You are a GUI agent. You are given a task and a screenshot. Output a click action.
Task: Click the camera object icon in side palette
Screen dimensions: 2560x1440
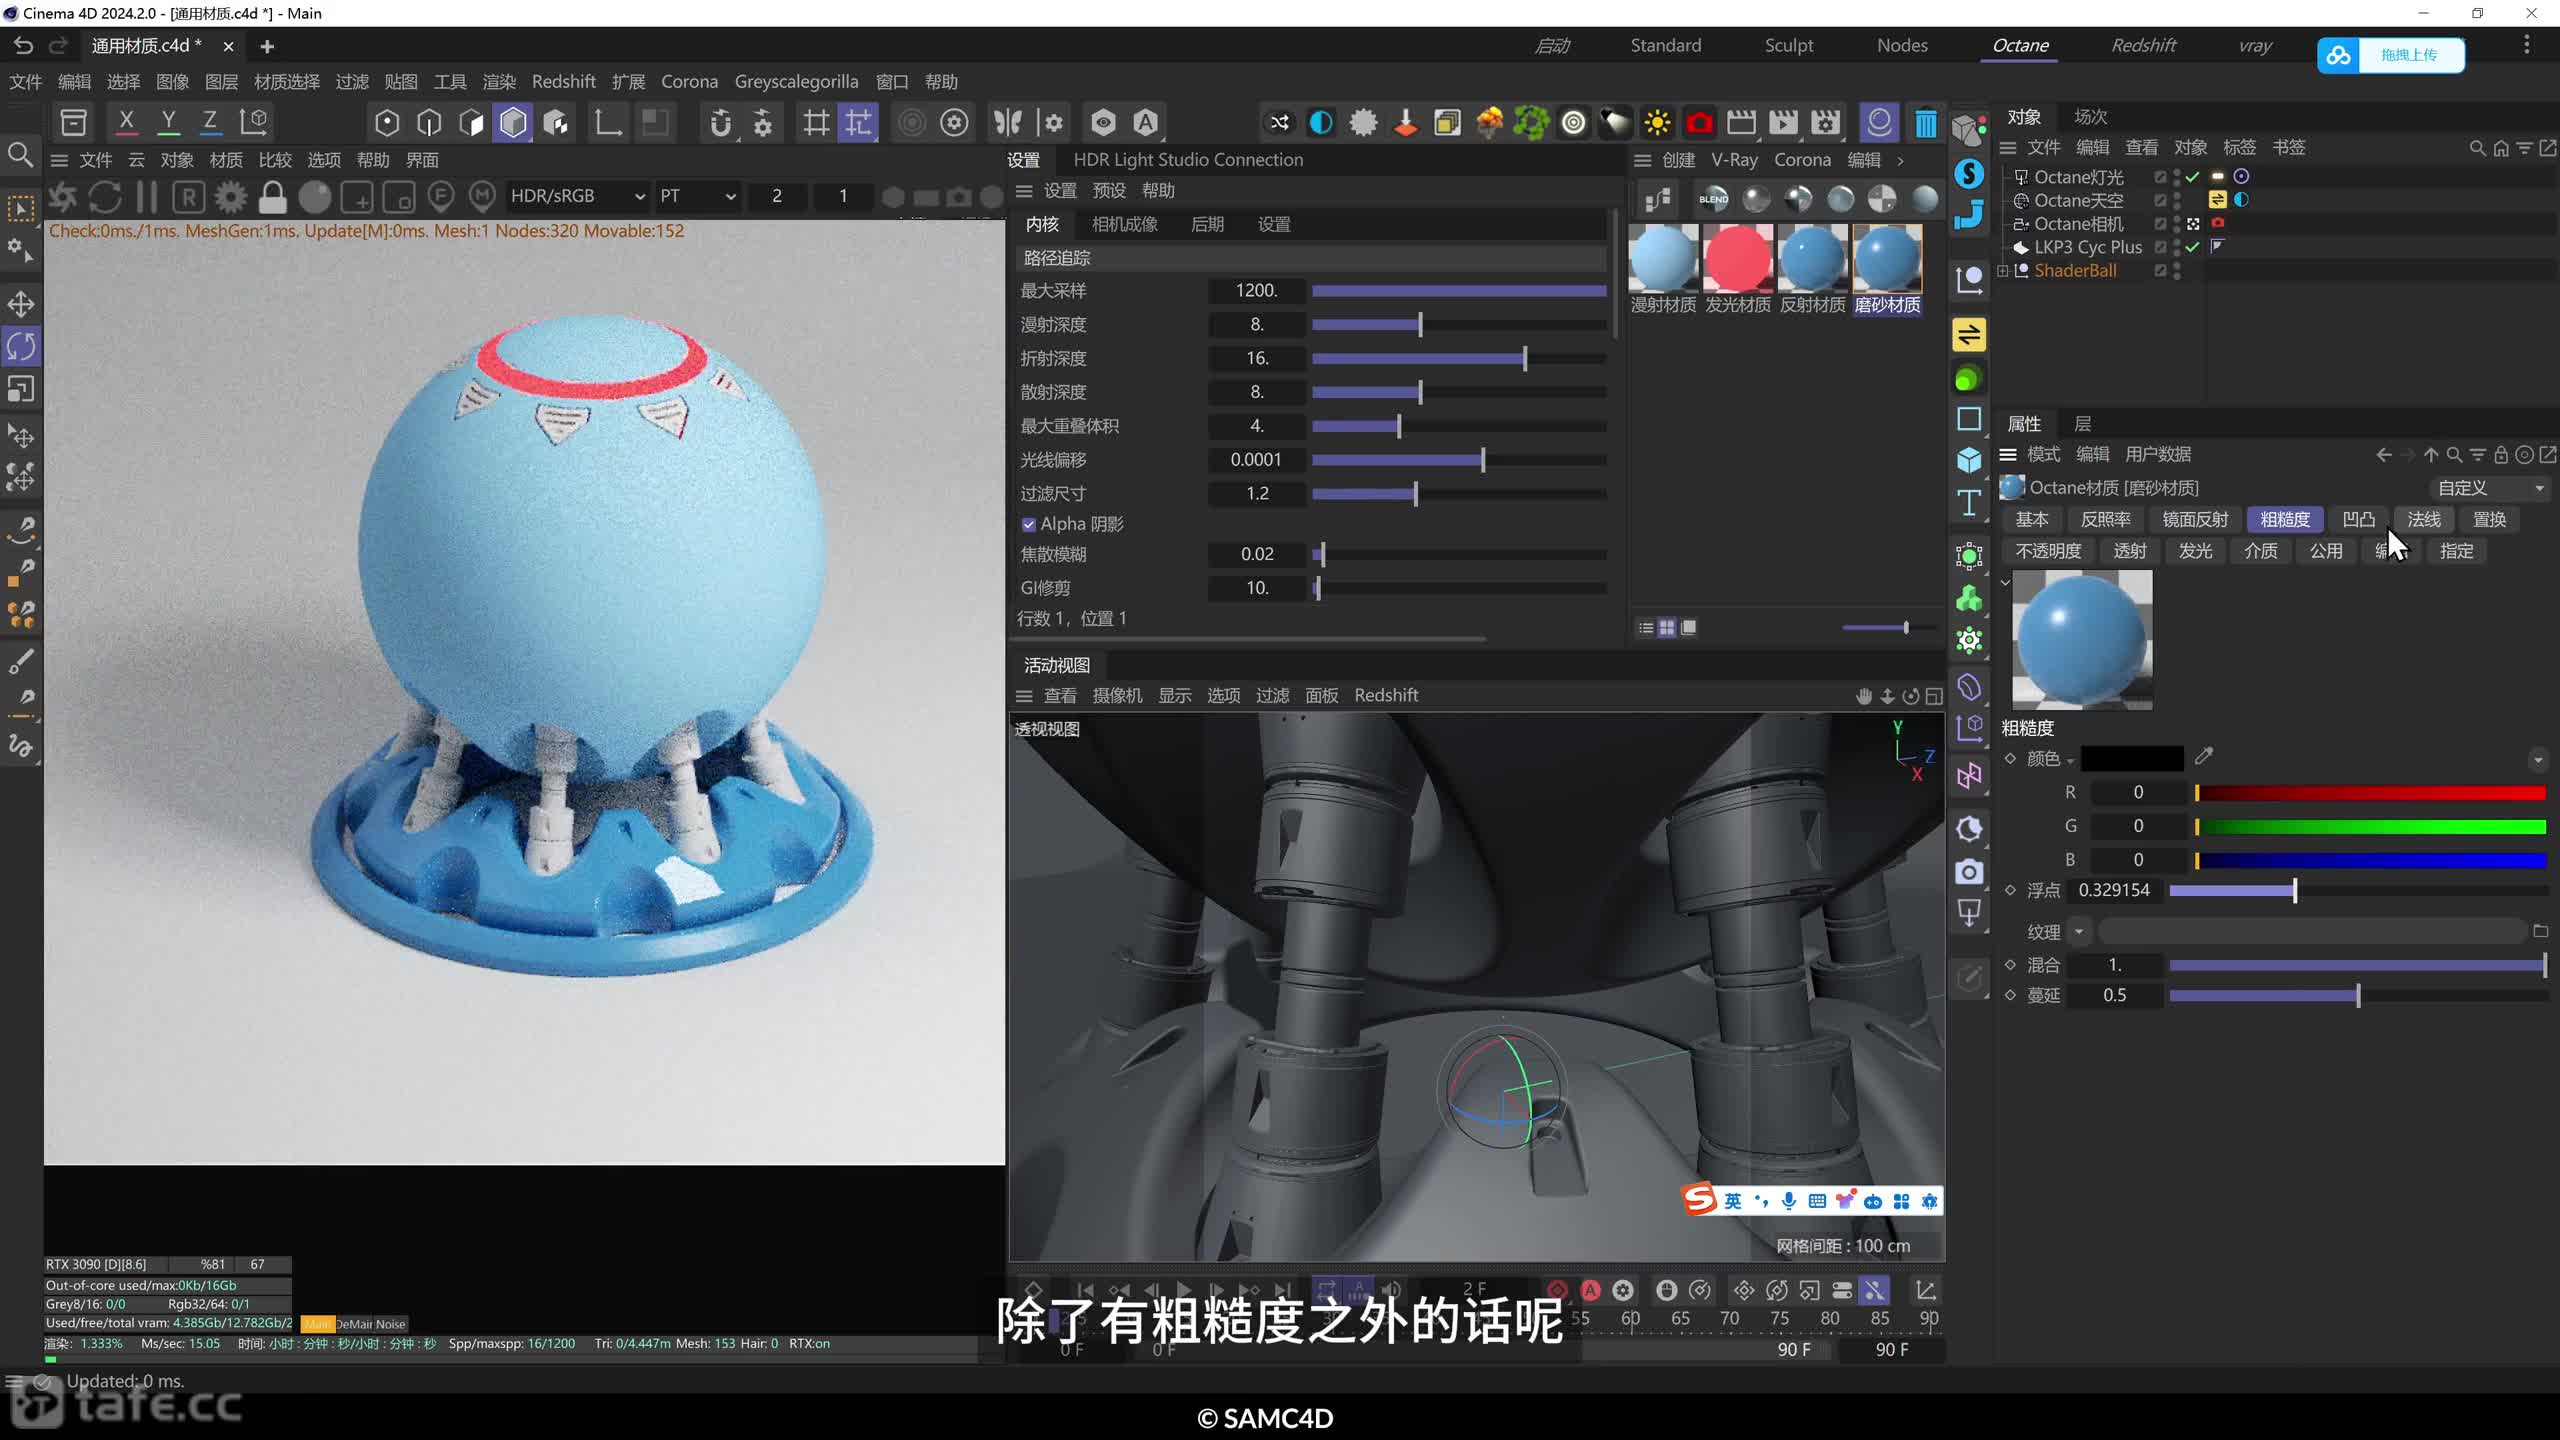pos(1969,871)
